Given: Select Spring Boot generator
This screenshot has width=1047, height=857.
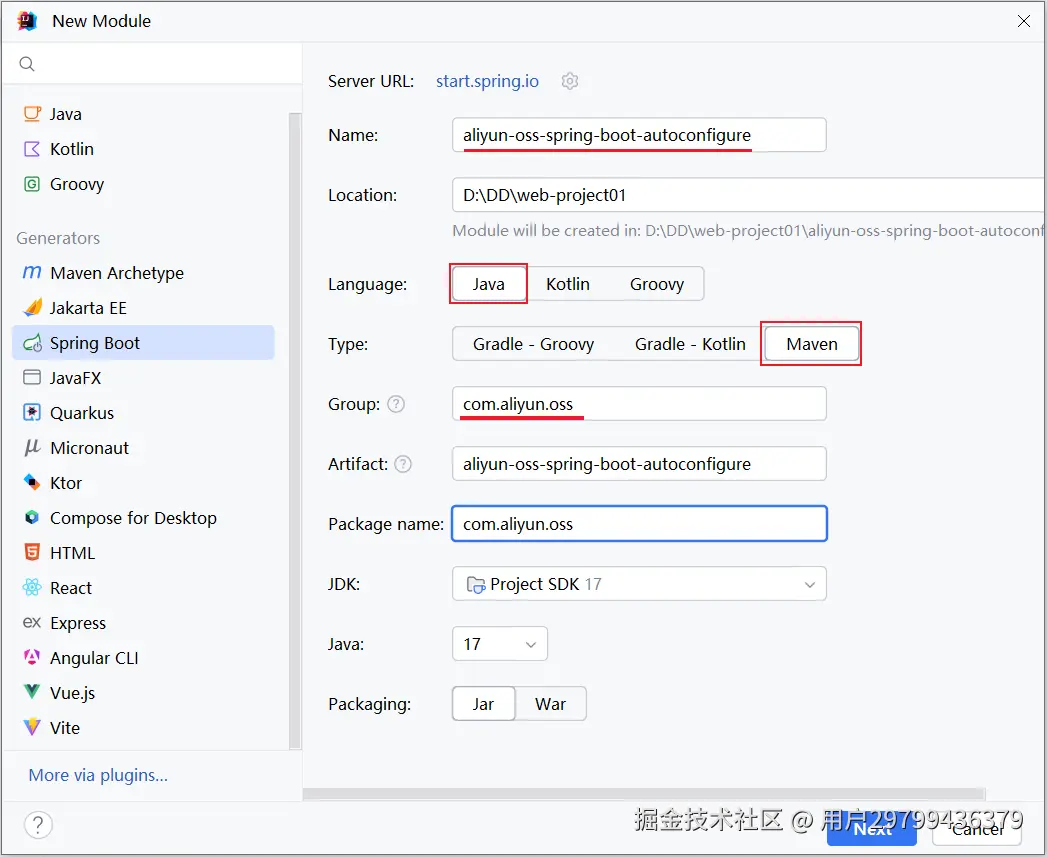Looking at the screenshot, I should tap(144, 343).
